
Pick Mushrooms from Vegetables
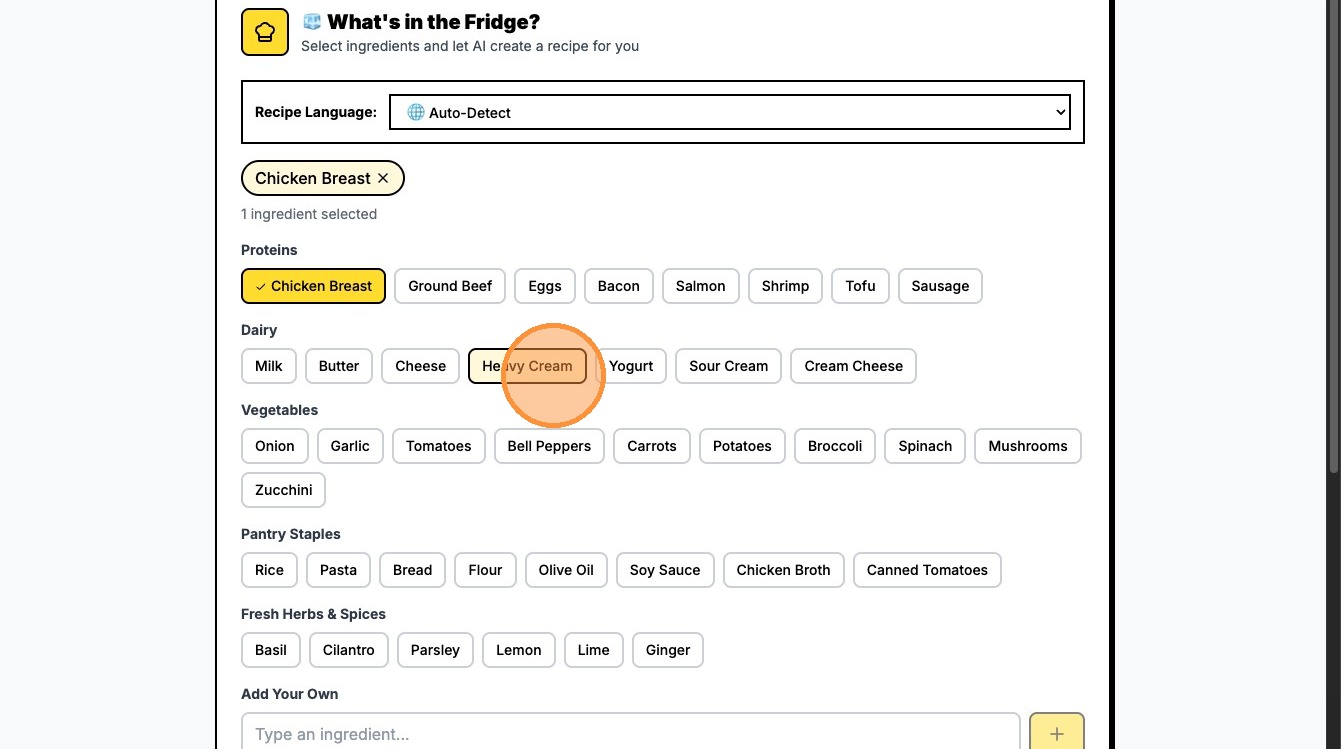point(1027,446)
